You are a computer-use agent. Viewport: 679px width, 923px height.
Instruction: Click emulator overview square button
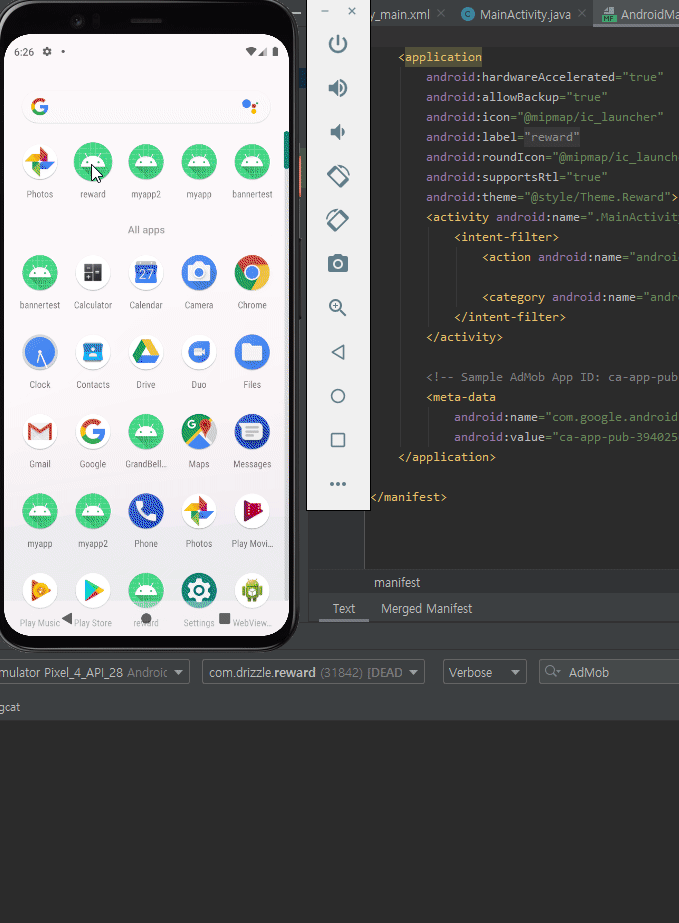click(x=338, y=440)
